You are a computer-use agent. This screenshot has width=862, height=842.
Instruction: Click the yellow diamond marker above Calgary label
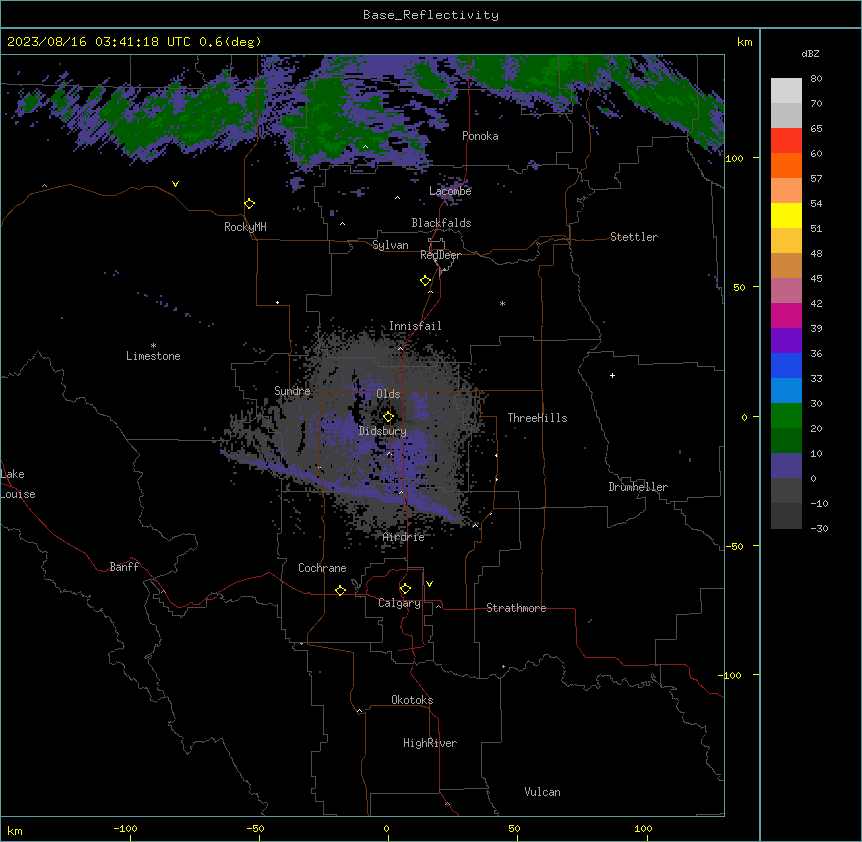405,589
